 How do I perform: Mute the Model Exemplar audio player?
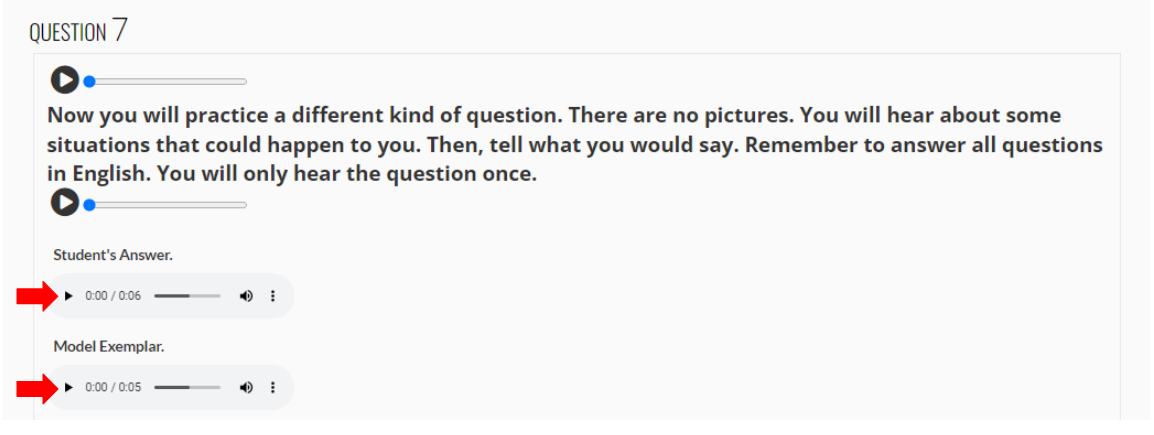click(246, 387)
